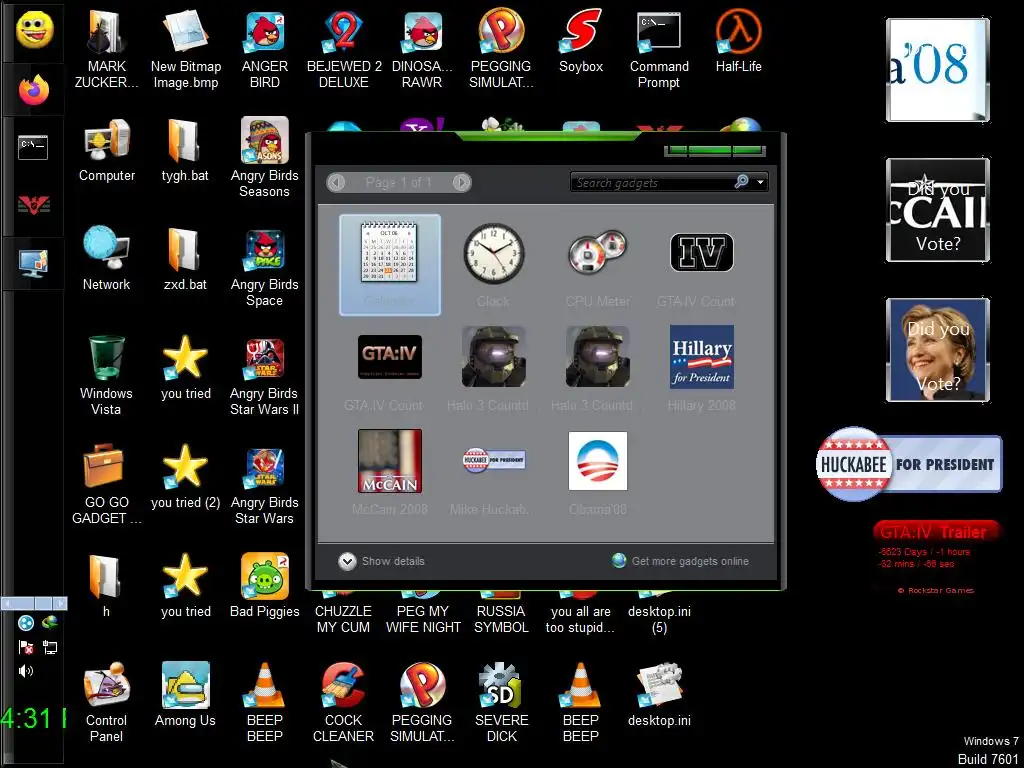The height and width of the screenshot is (768, 1024).
Task: Go to previous gadget page
Action: (336, 182)
